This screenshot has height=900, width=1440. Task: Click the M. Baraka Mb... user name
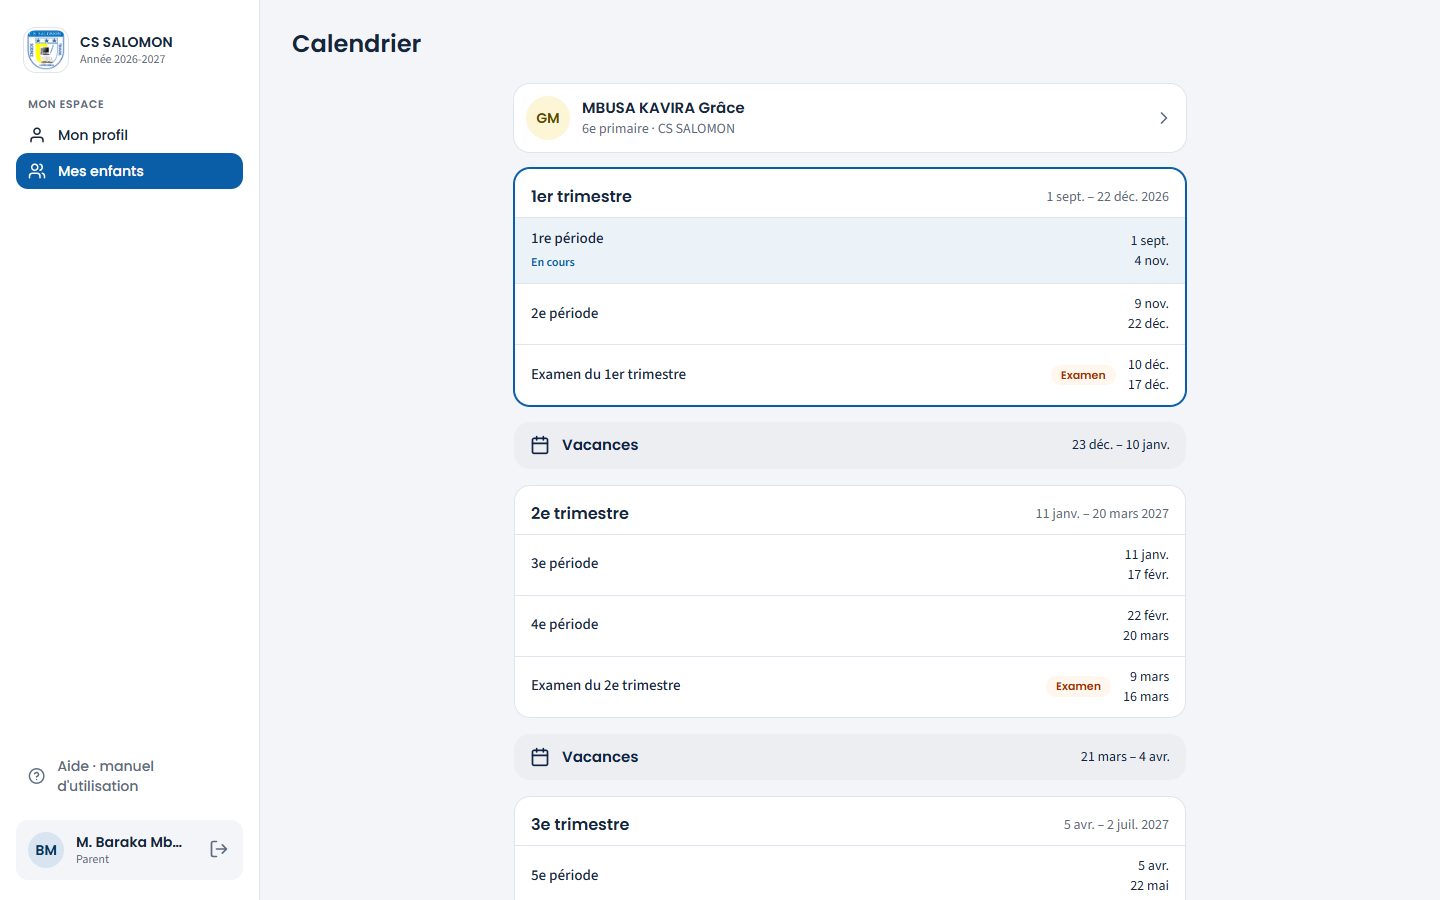129,842
